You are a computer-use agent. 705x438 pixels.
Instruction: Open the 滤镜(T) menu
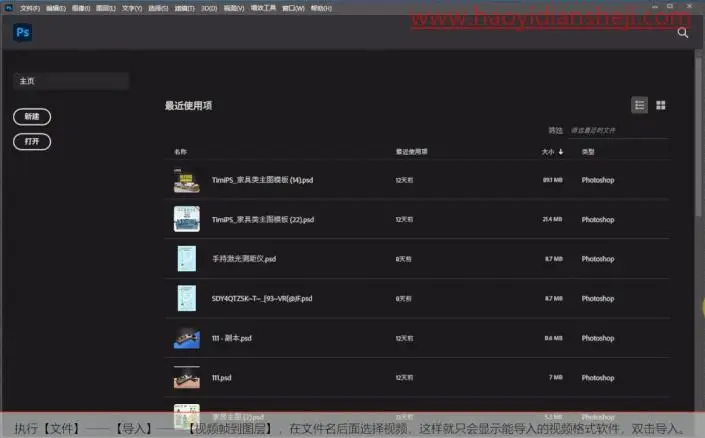[184, 8]
